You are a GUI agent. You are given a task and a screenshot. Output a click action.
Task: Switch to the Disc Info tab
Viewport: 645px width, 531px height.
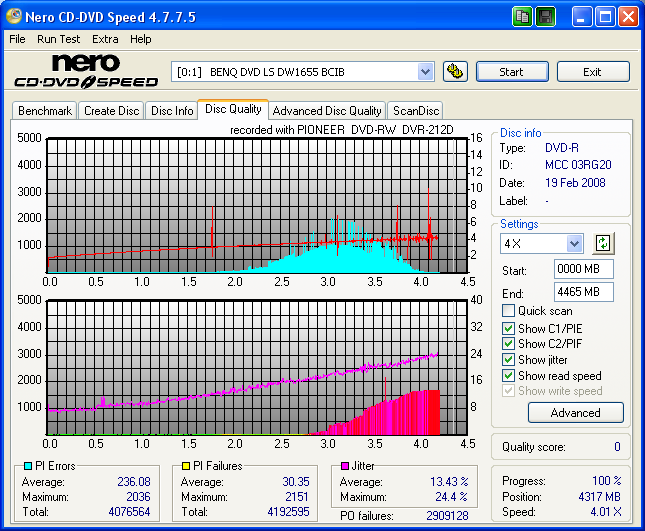(172, 111)
